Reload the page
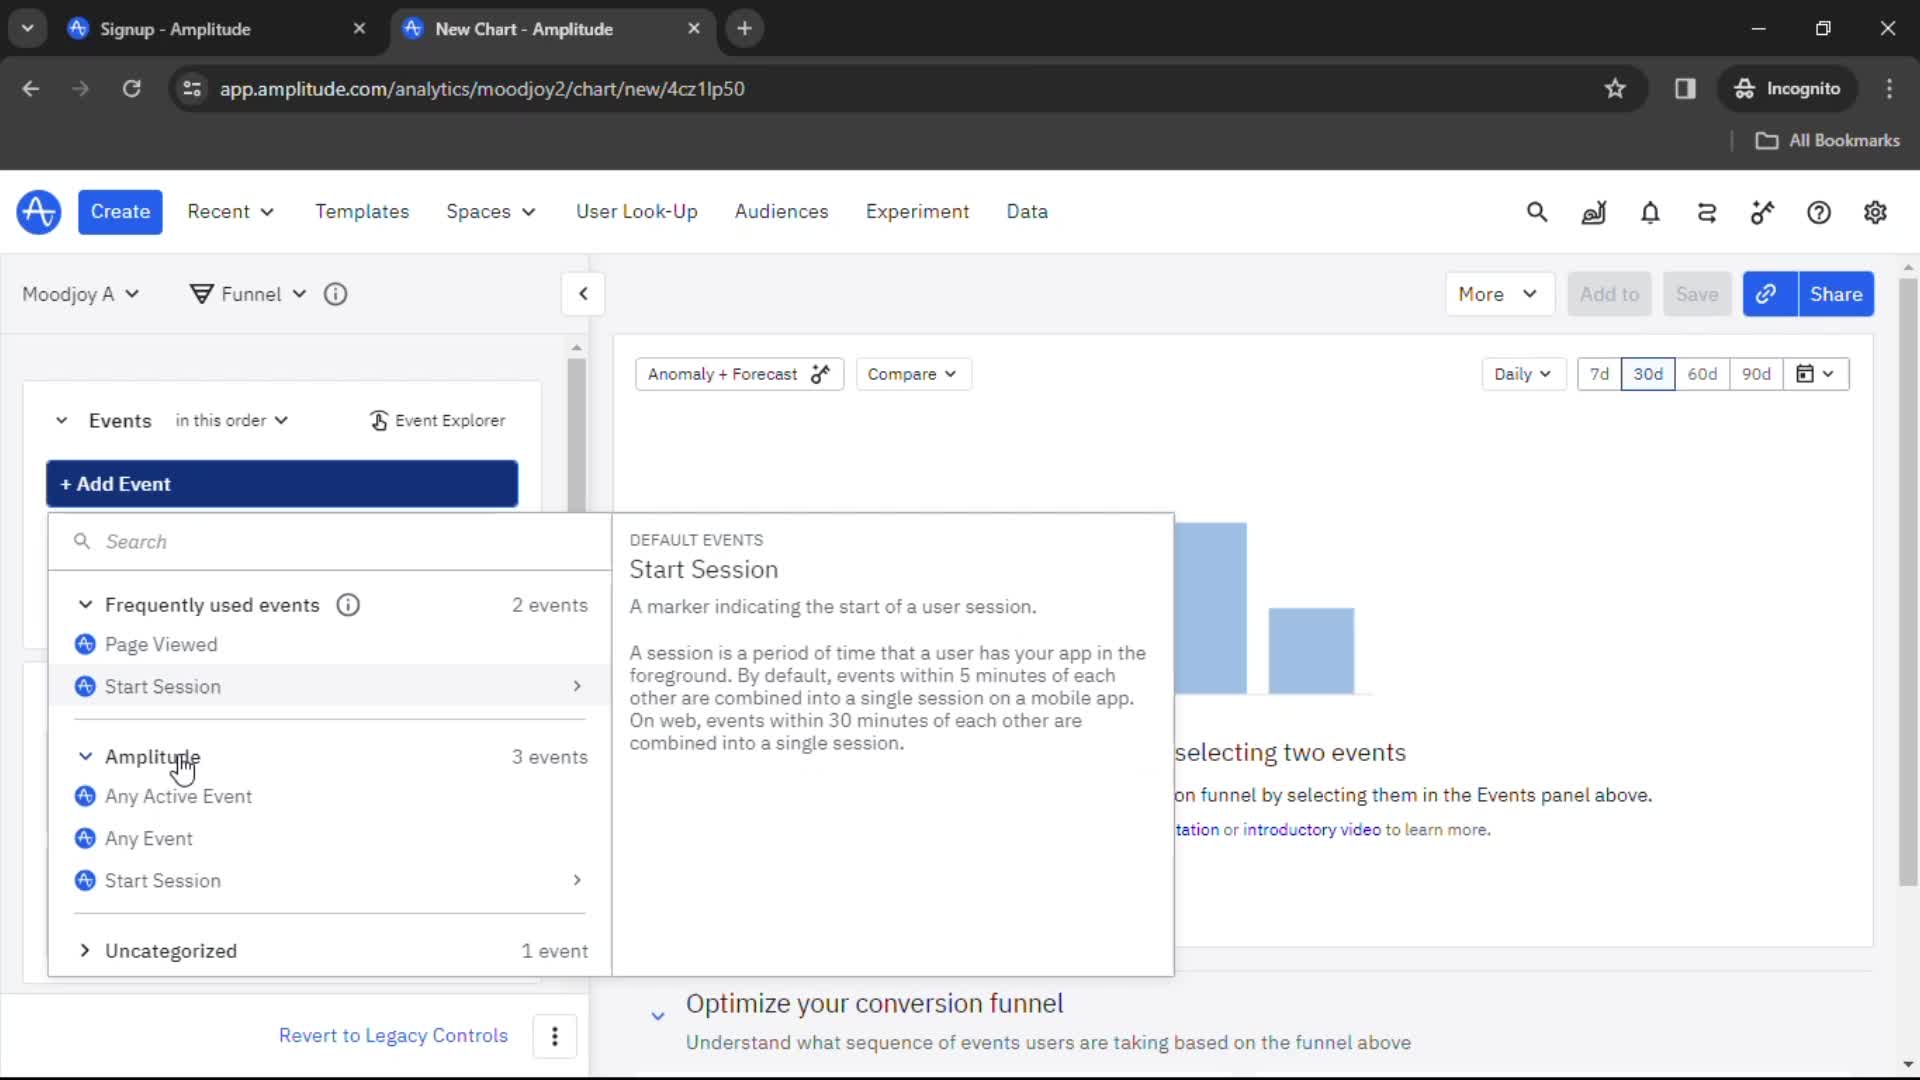The width and height of the screenshot is (1920, 1080). (x=131, y=89)
